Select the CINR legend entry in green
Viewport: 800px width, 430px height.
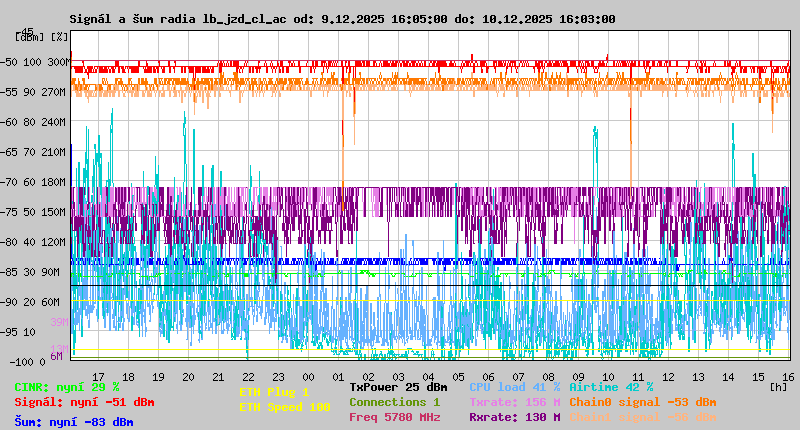click(x=66, y=387)
